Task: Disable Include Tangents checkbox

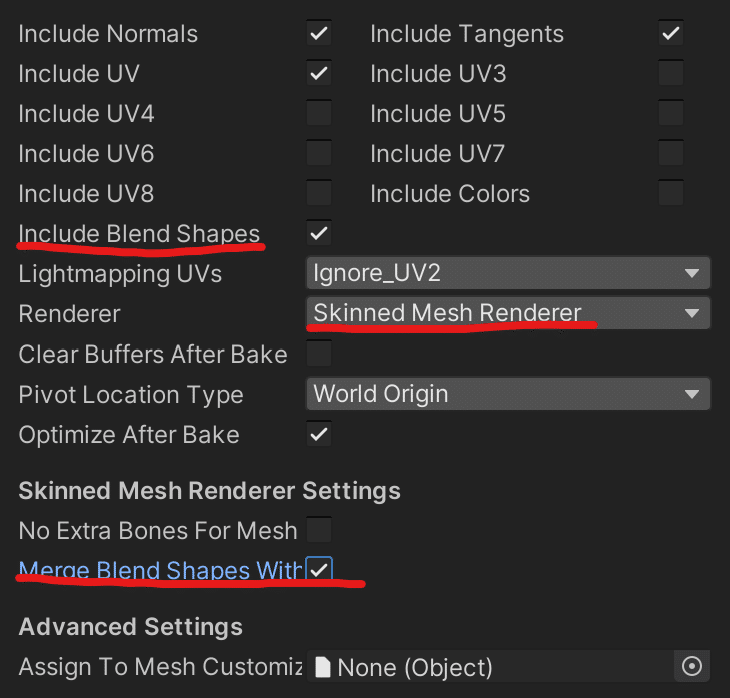Action: pyautogui.click(x=670, y=34)
